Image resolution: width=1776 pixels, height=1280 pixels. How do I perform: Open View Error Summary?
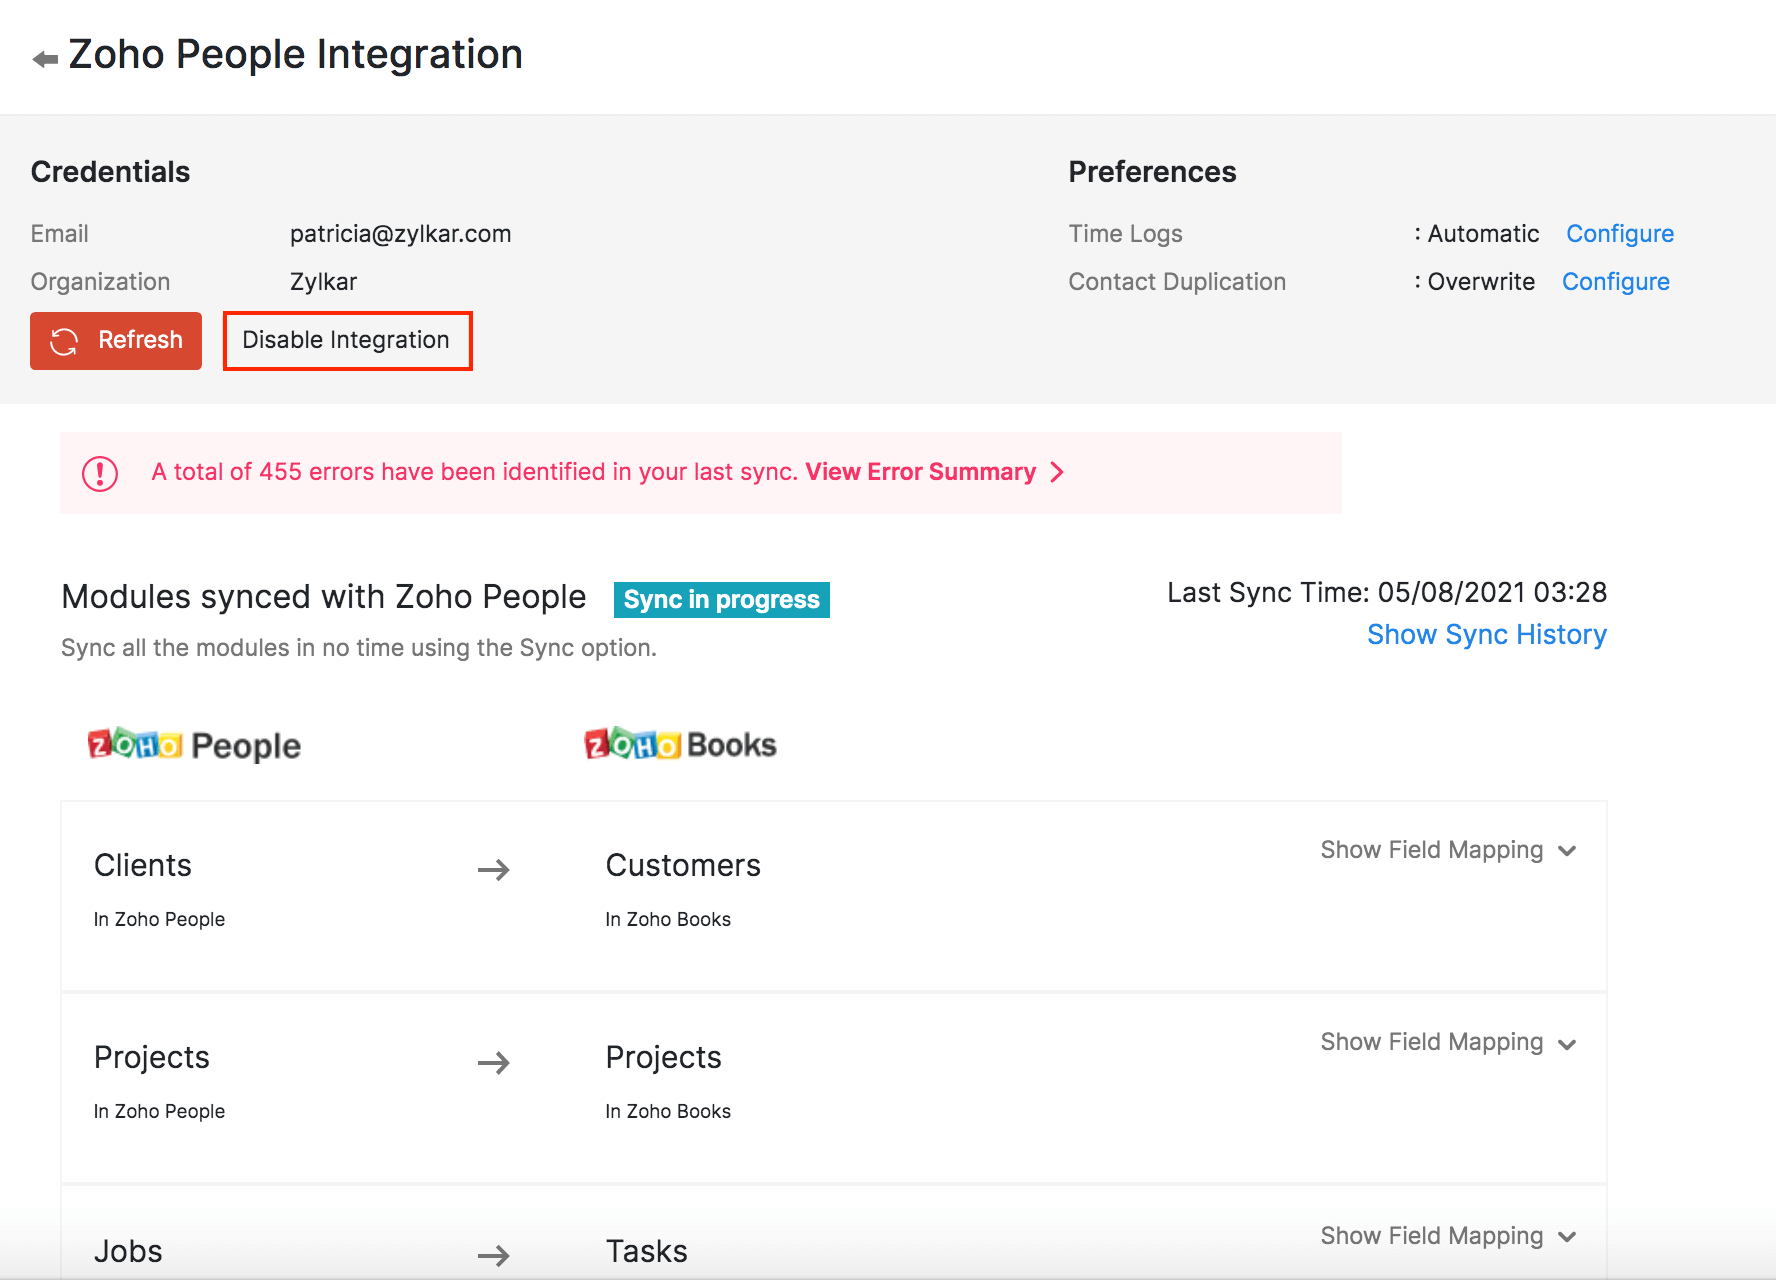[x=920, y=471]
